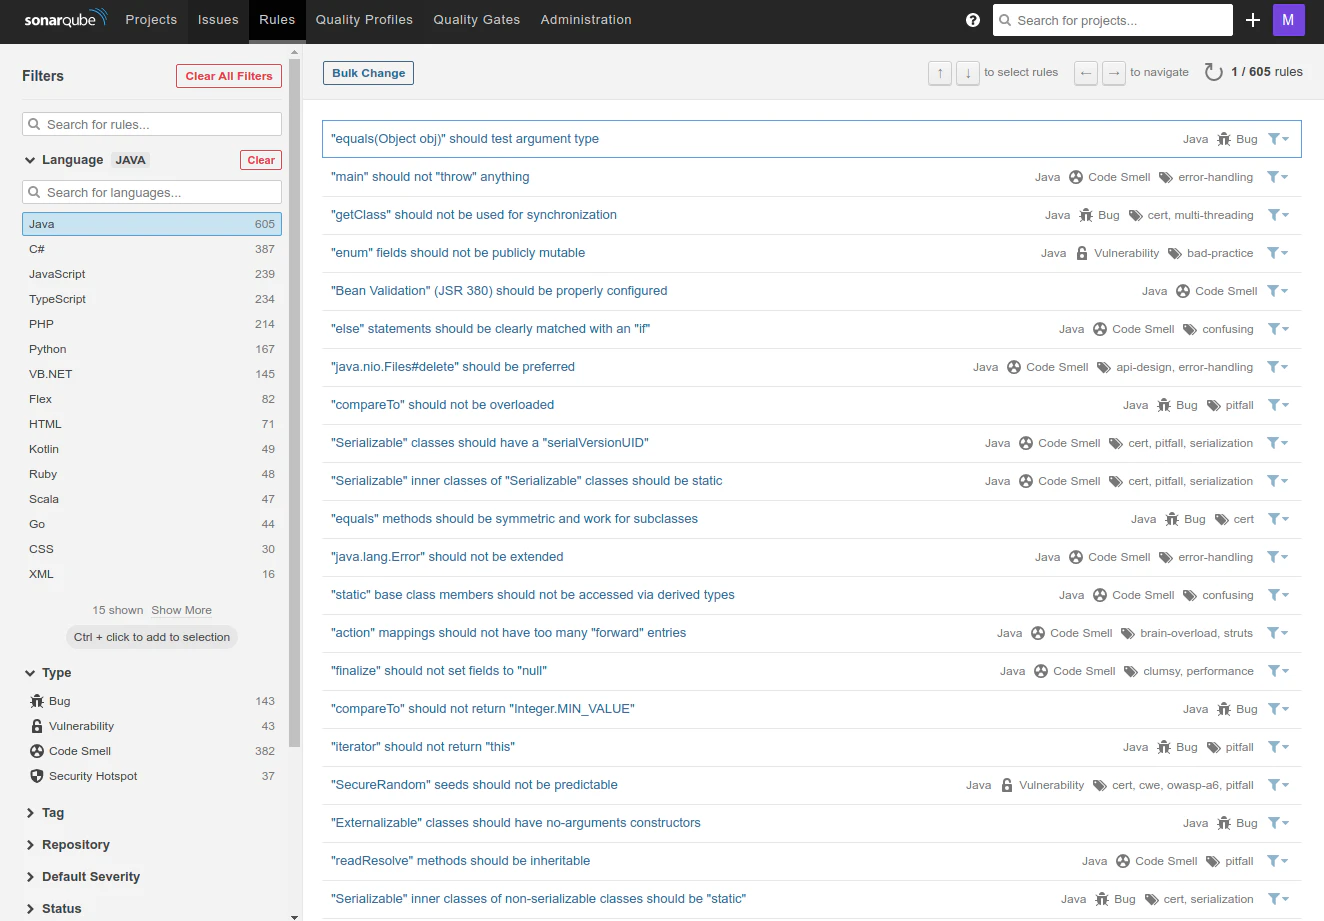This screenshot has height=921, width=1324.
Task: Open the user avatar M menu
Action: pos(1288,20)
